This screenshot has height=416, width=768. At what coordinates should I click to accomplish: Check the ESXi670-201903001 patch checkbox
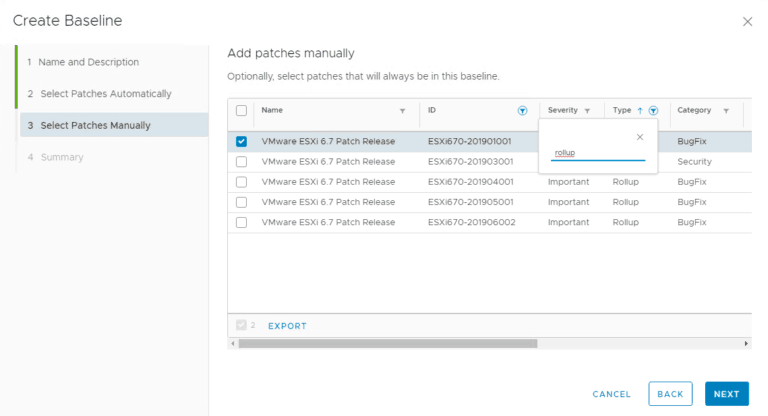241,162
